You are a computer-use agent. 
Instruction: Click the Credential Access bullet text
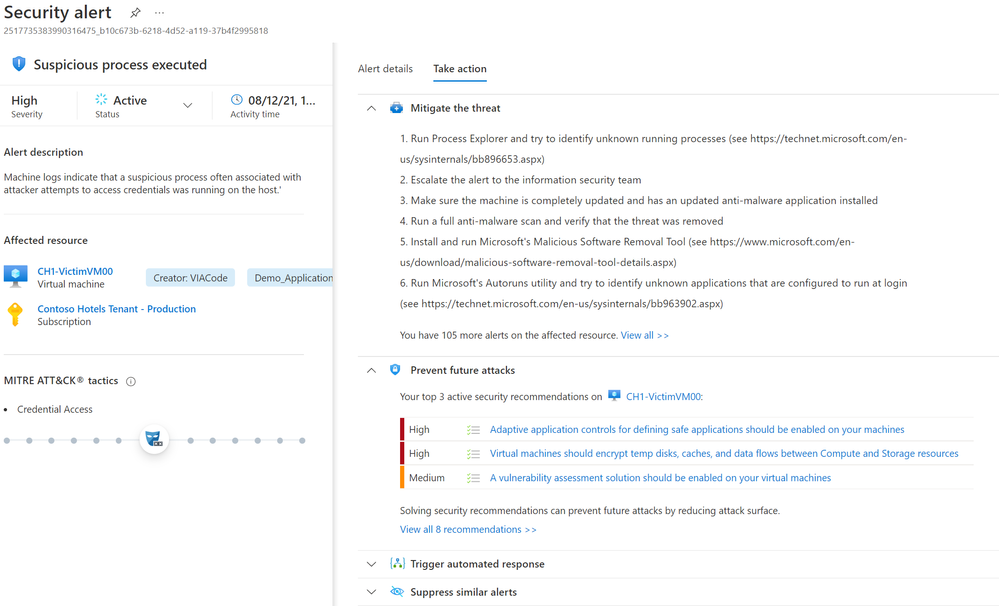55,409
